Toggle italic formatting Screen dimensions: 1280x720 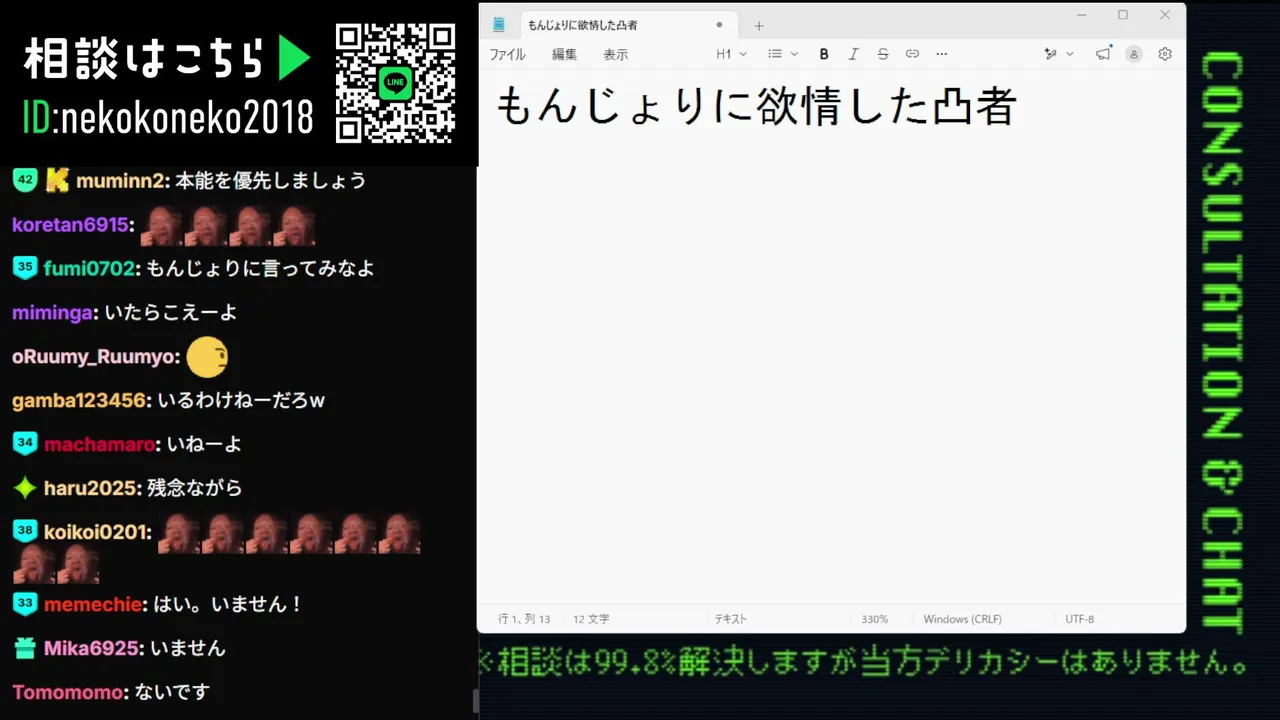(x=853, y=54)
